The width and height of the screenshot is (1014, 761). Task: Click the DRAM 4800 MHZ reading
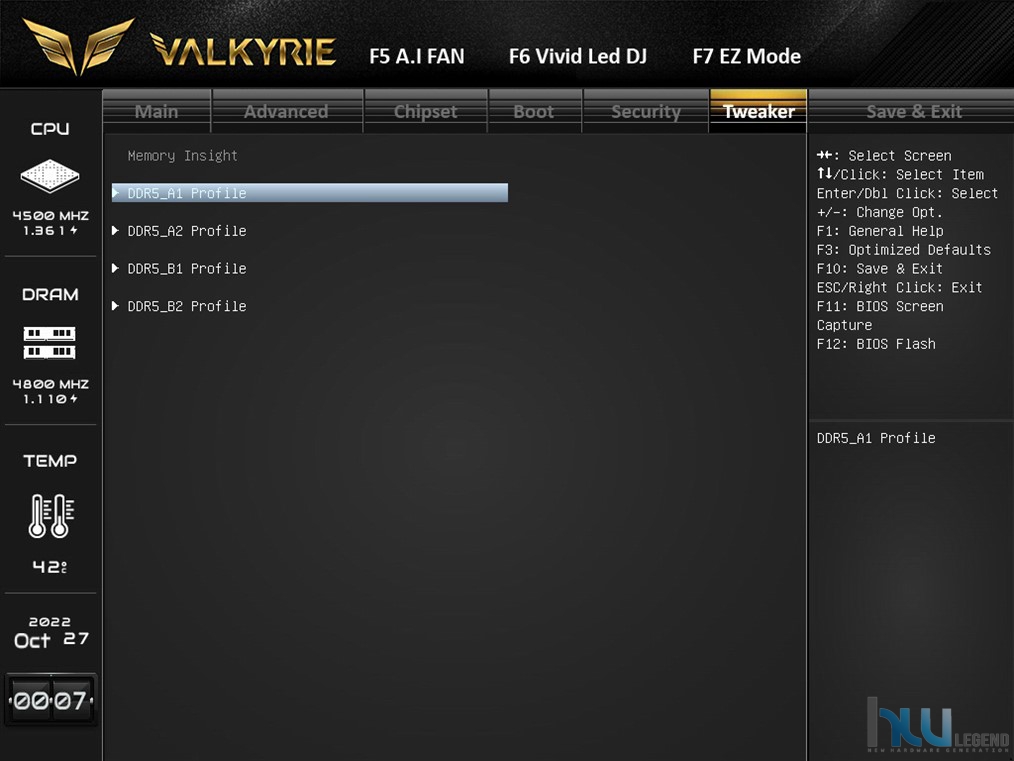pyautogui.click(x=50, y=383)
